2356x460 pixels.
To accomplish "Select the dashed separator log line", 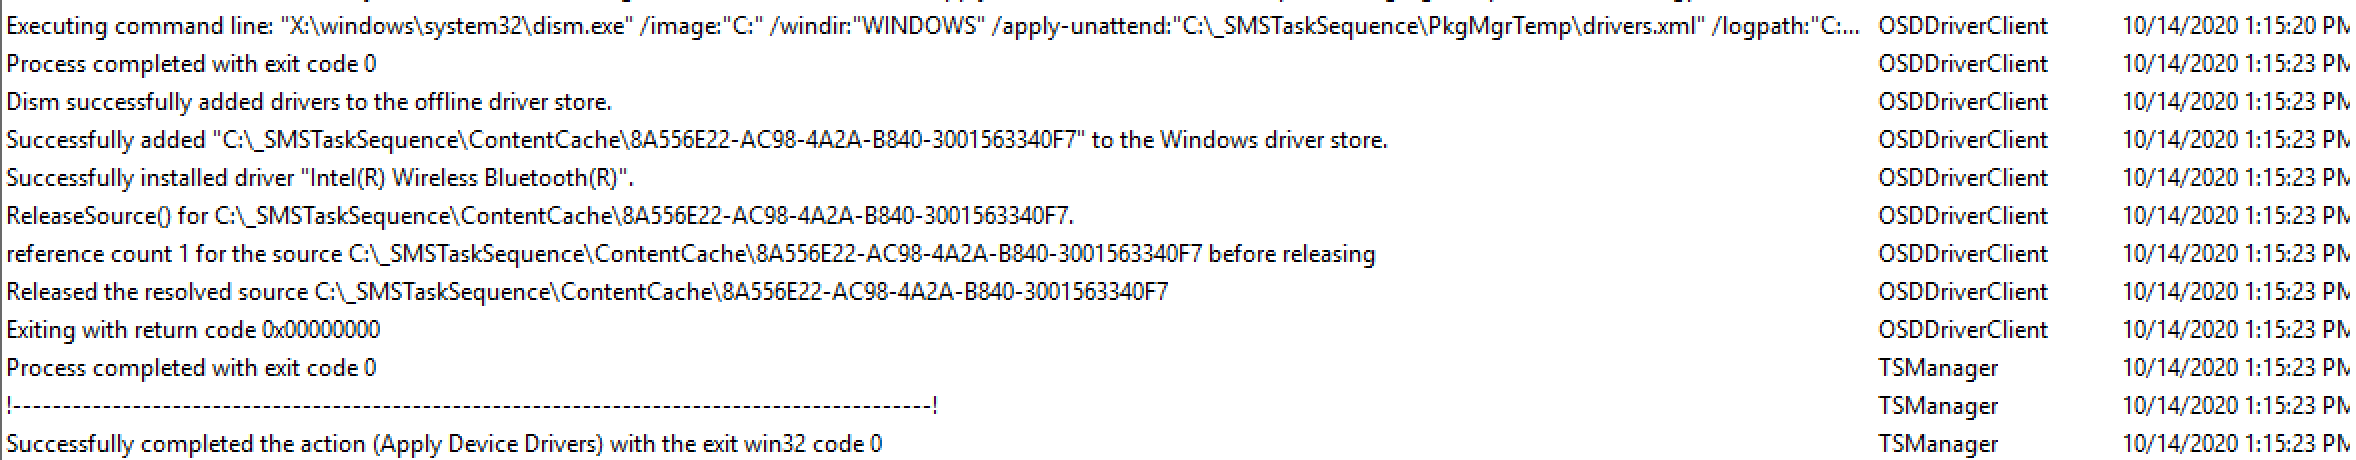I will pos(471,406).
